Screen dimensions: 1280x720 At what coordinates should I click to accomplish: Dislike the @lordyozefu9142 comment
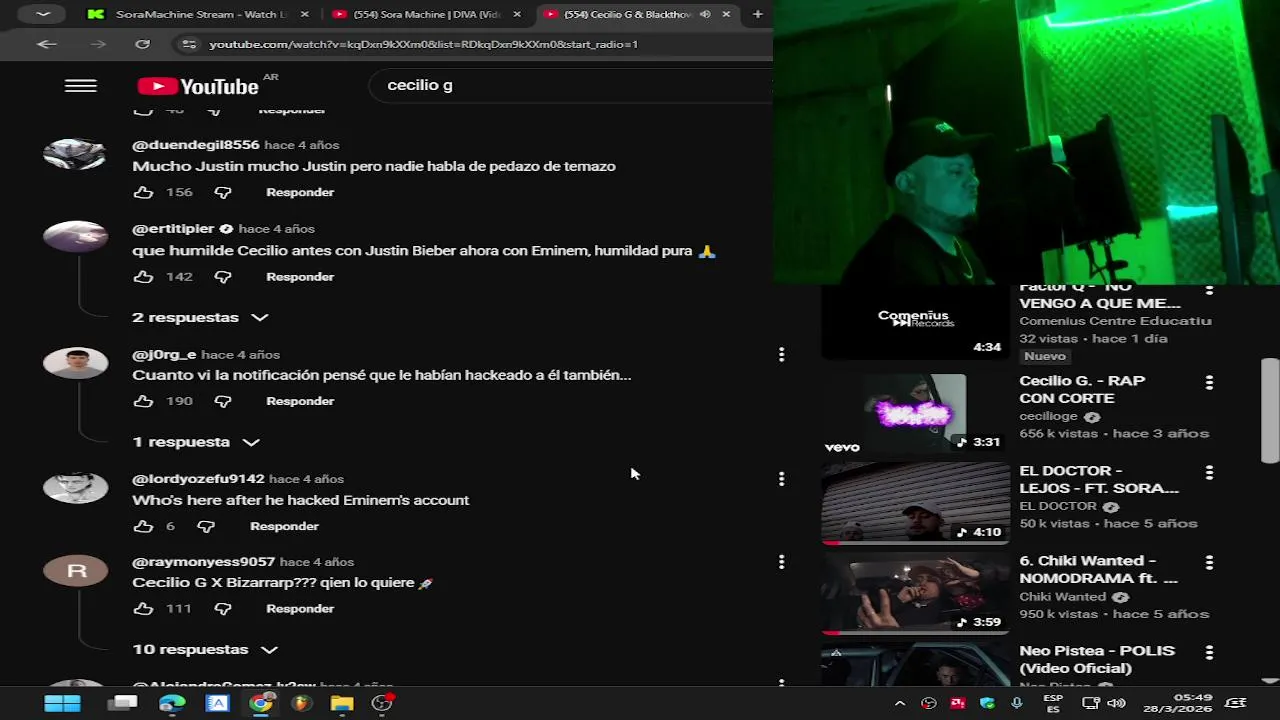click(x=206, y=526)
